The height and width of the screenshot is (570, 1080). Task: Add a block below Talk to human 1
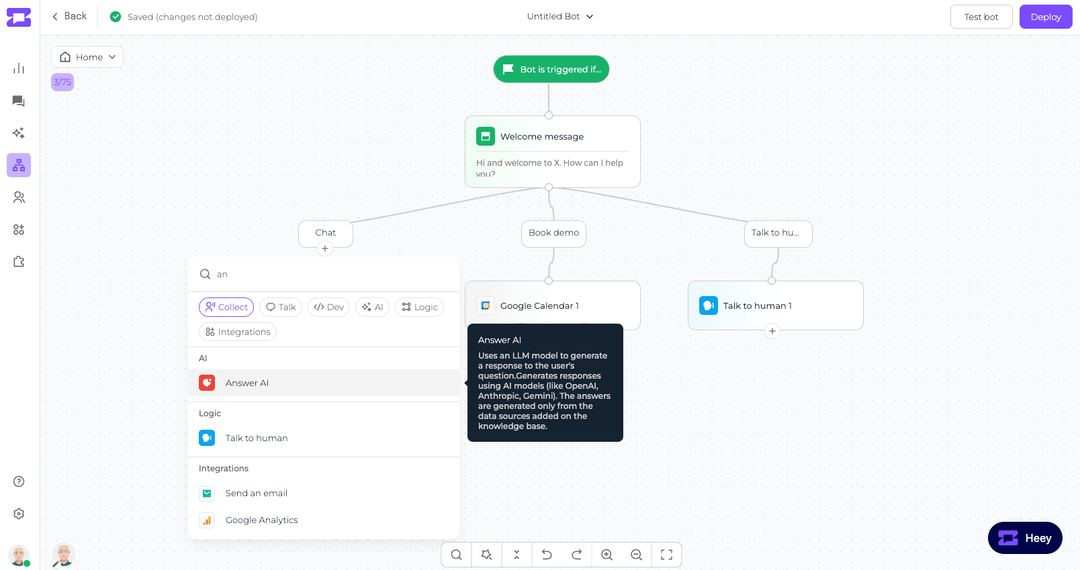(772, 331)
